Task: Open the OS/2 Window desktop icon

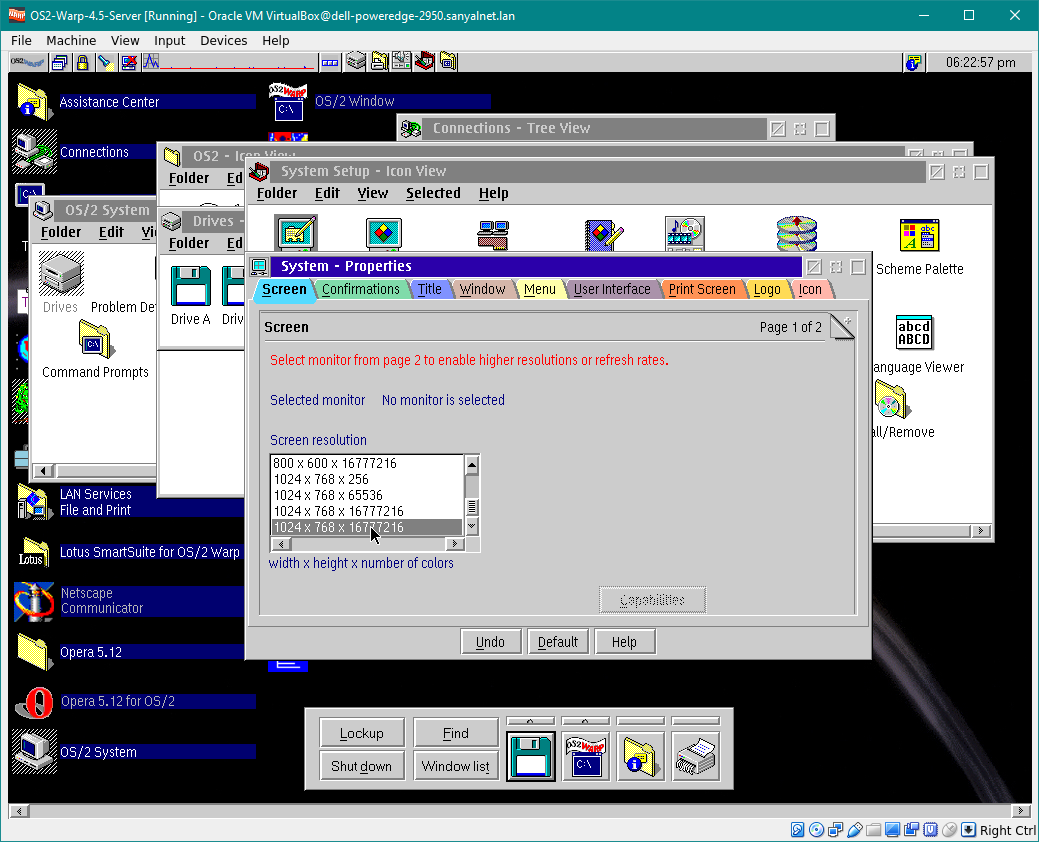Action: (x=288, y=101)
